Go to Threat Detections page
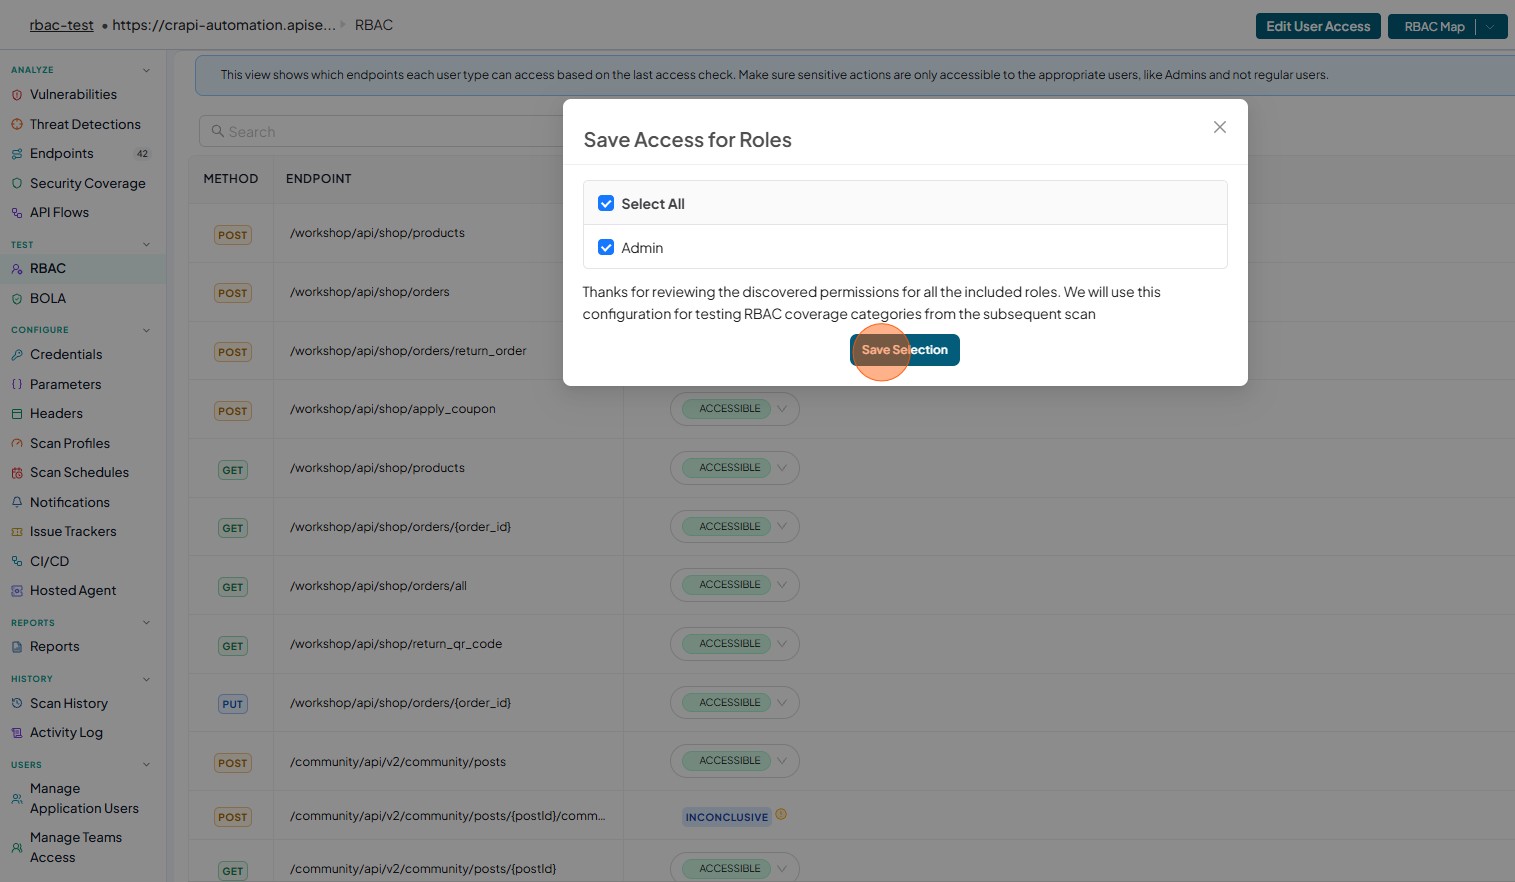Viewport: 1515px width, 882px height. coord(85,125)
